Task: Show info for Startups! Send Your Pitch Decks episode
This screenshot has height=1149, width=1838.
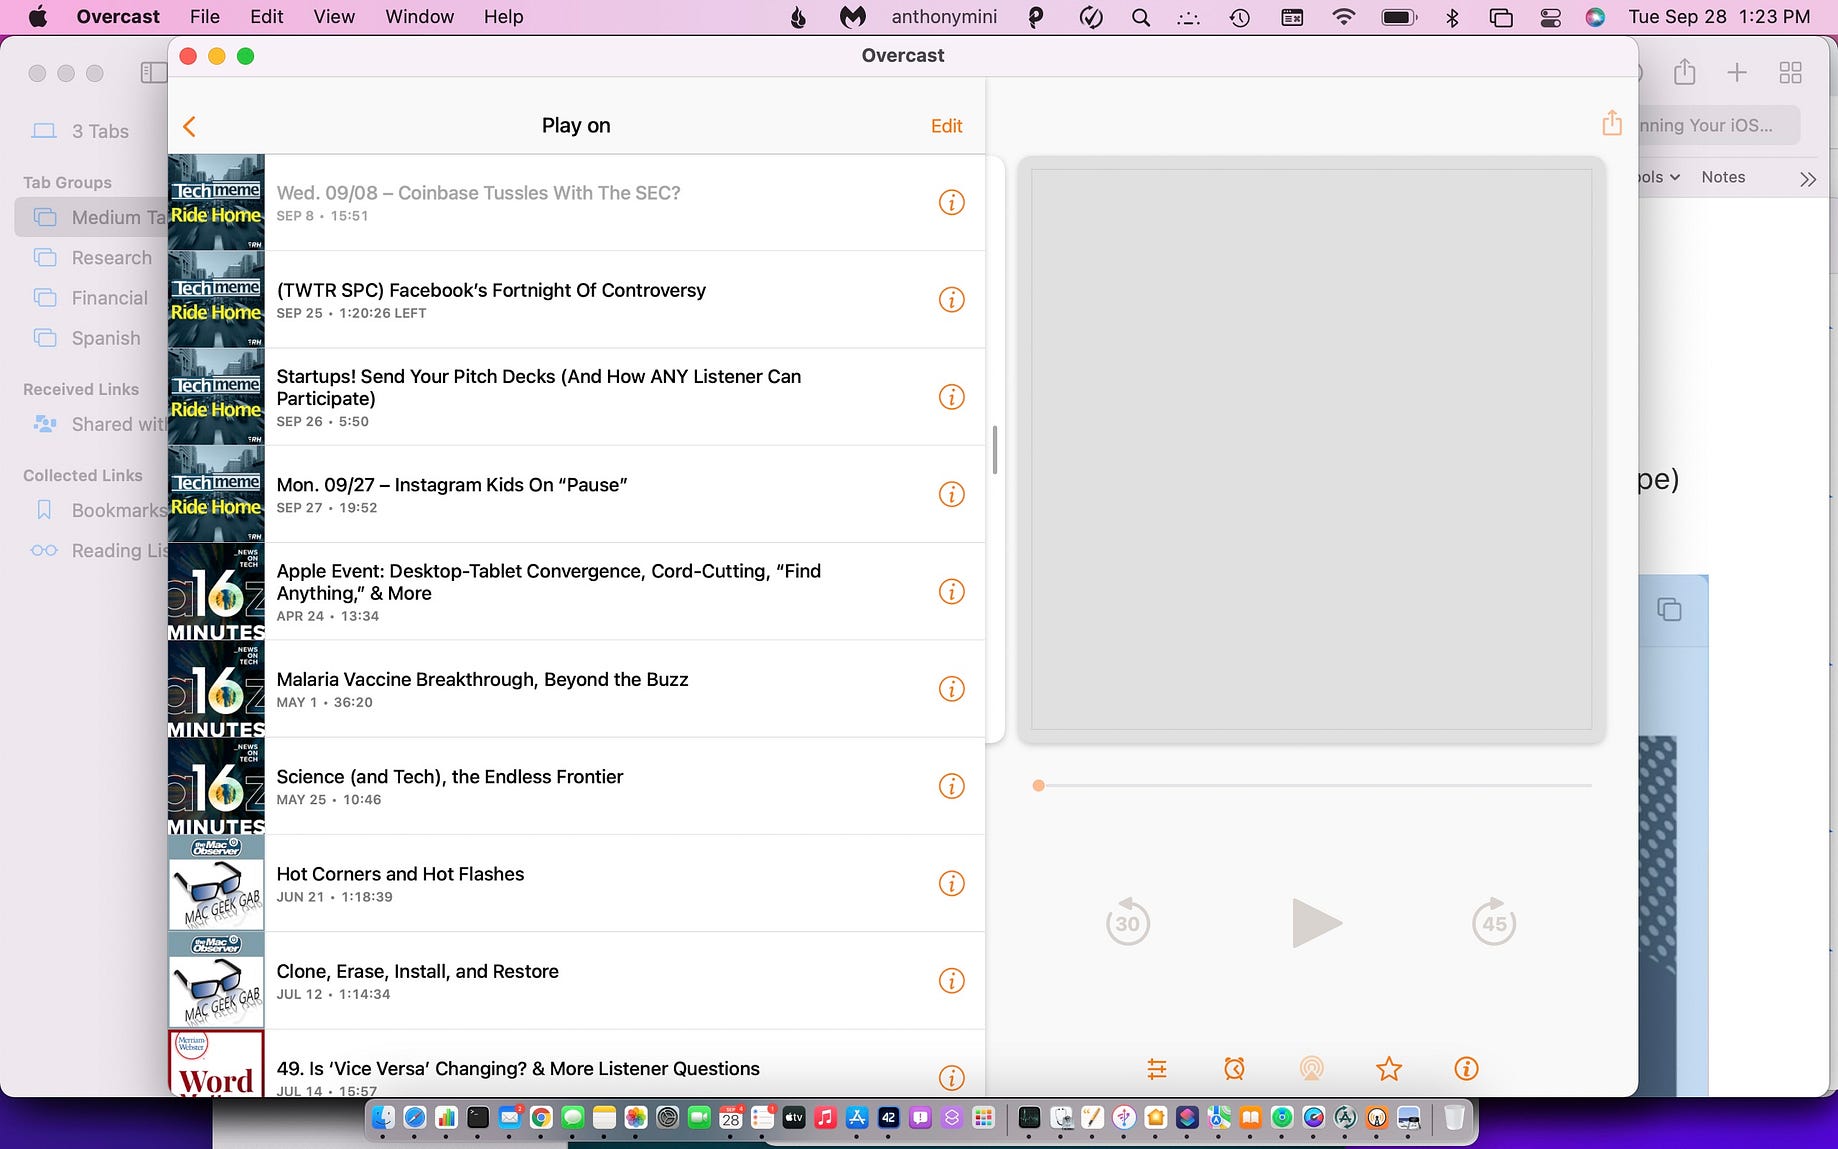Action: [x=951, y=397]
